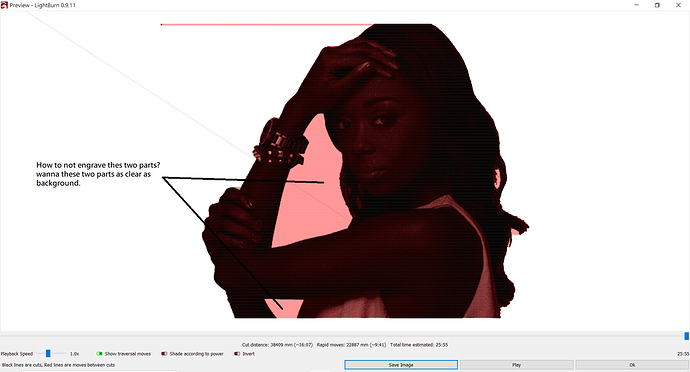This screenshot has height=372, width=690.
Task: Turn on the Invert switch
Action: point(237,354)
